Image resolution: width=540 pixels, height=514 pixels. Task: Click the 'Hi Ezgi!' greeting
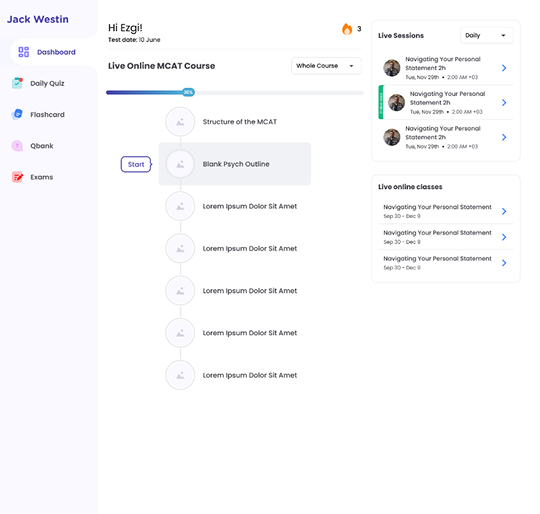(x=125, y=28)
